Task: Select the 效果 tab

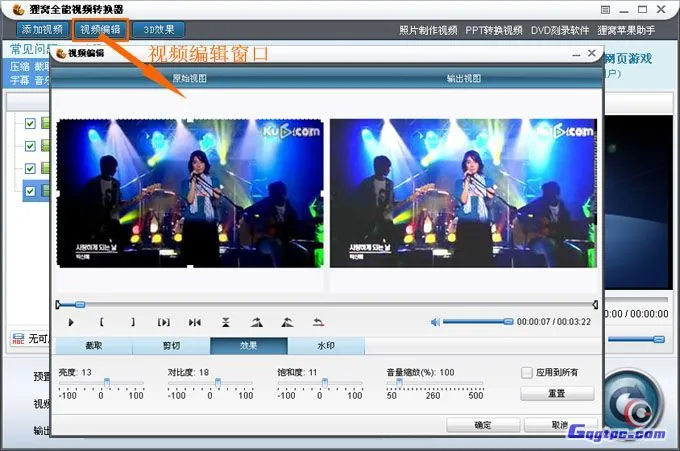Action: [x=248, y=346]
